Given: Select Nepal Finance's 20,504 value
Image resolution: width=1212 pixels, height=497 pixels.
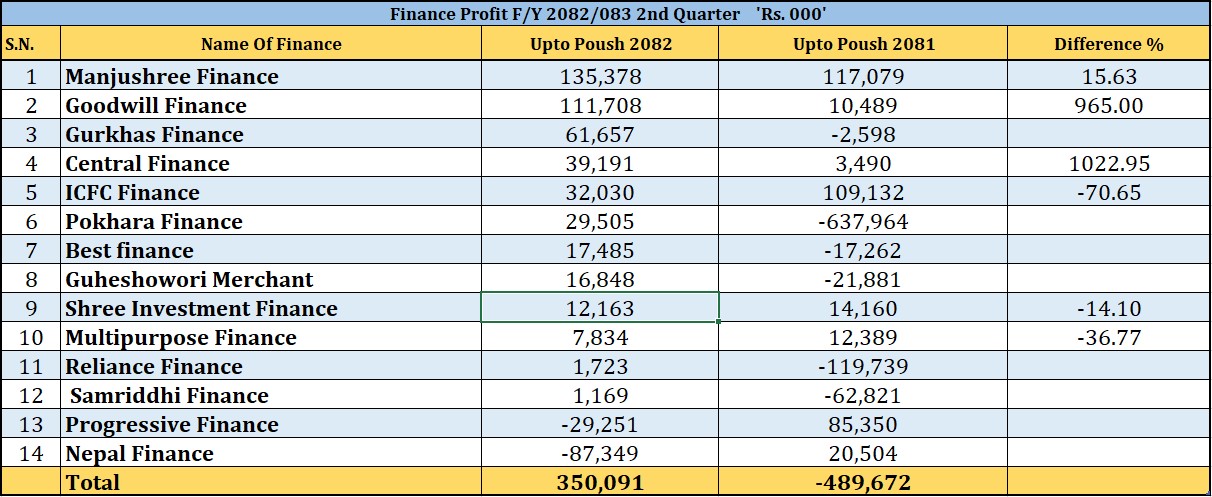Looking at the screenshot, I should (x=862, y=454).
